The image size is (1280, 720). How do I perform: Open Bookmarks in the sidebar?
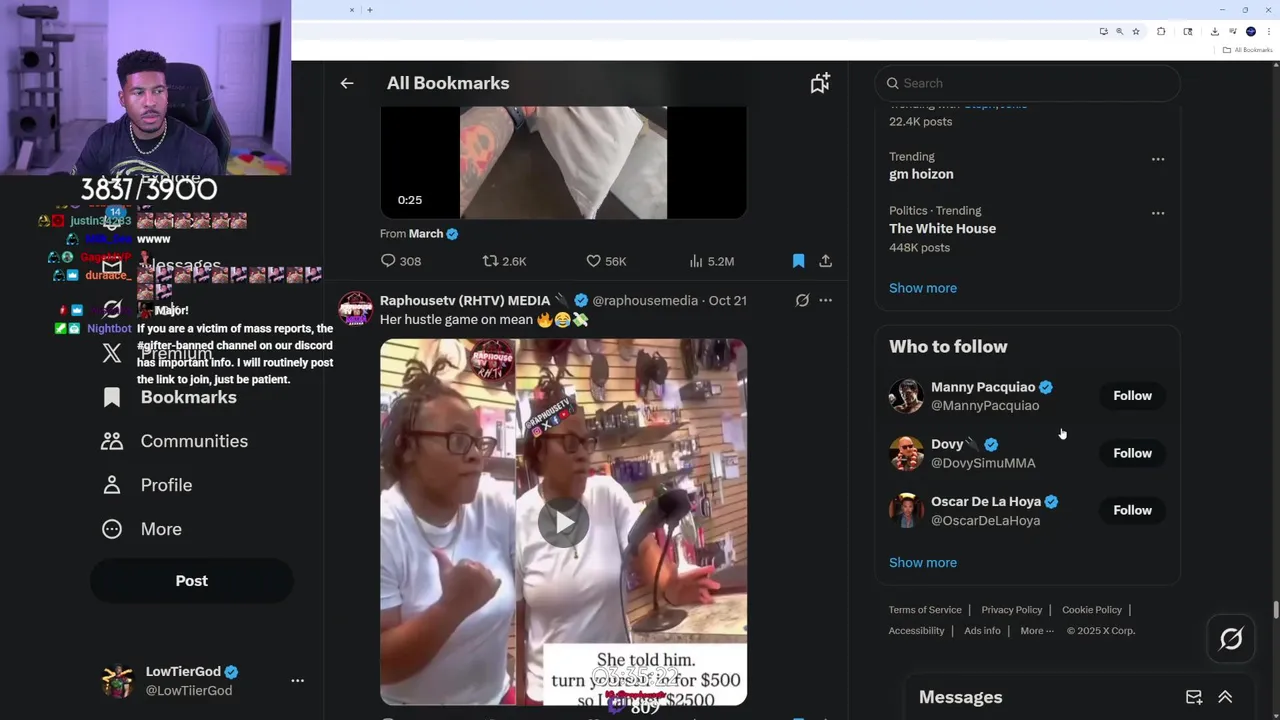pos(170,397)
